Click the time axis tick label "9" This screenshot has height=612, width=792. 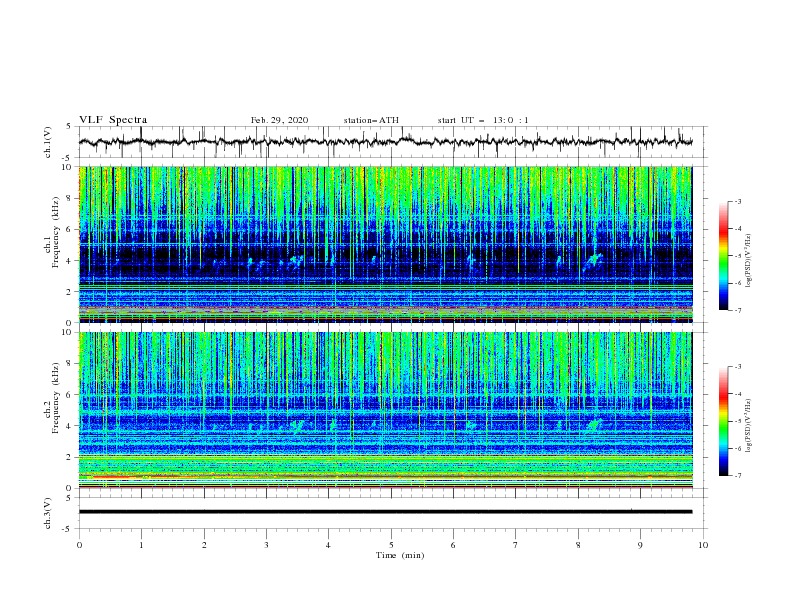point(640,545)
